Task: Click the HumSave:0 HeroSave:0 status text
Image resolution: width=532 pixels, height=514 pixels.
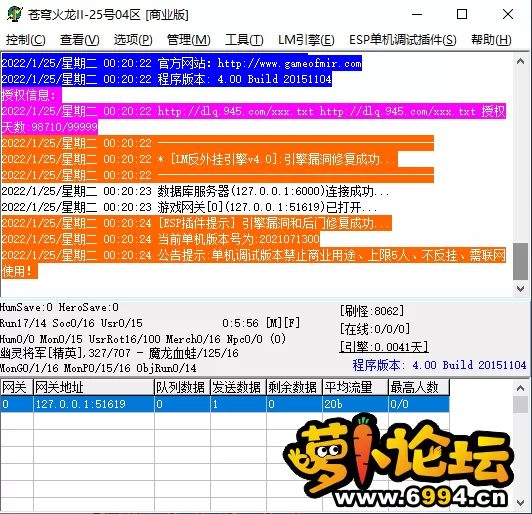Action: 59,307
